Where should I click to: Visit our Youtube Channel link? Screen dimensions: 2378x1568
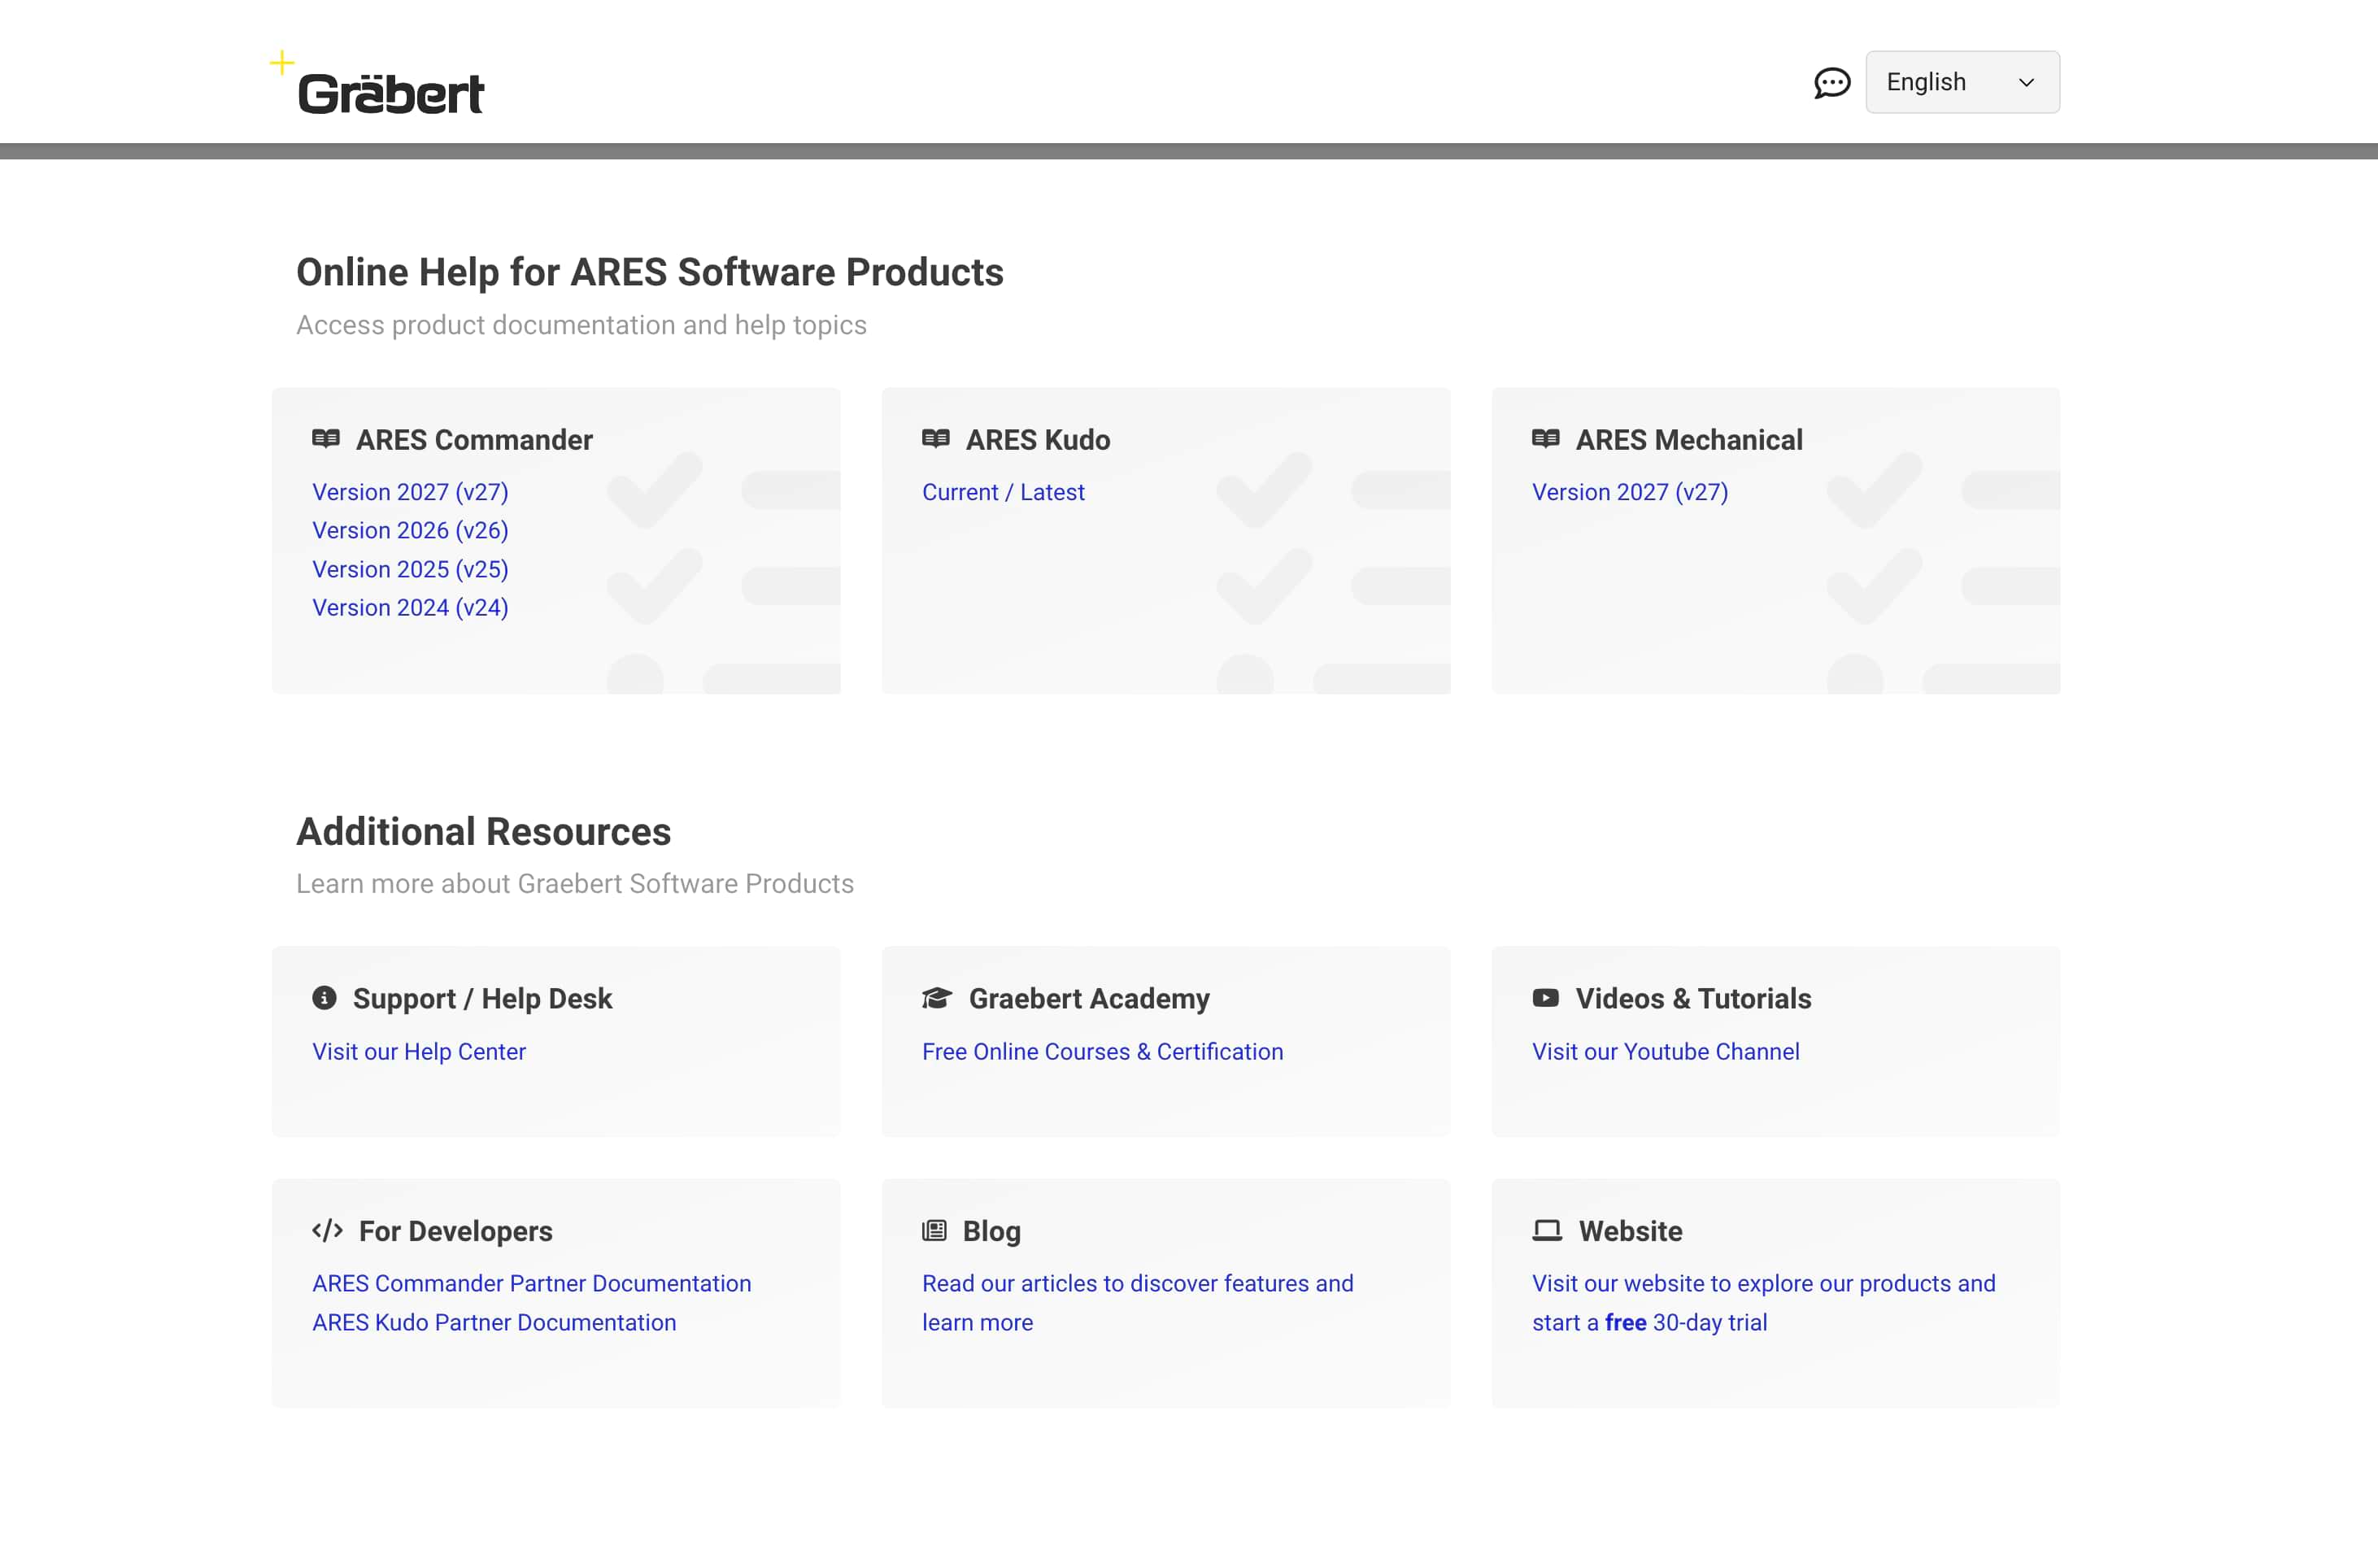[x=1665, y=1051]
